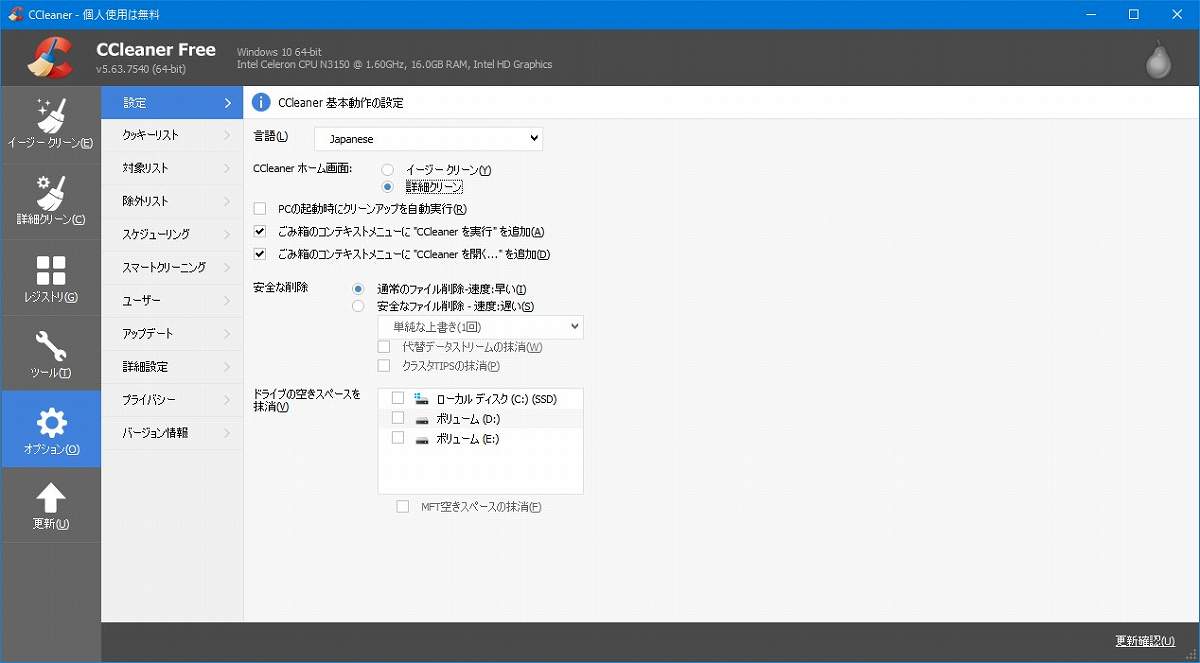Screen dimensions: 1200x663
Task: Click the blue info icon beside settings title
Action: 261,102
